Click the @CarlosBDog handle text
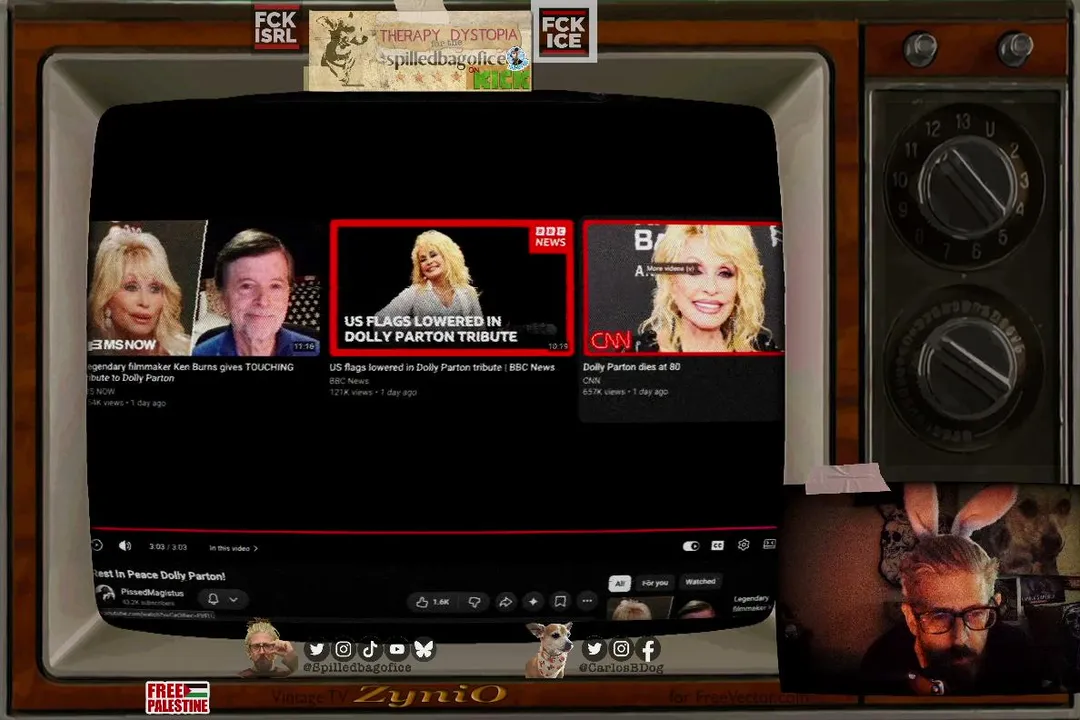This screenshot has height=720, width=1080. click(621, 668)
